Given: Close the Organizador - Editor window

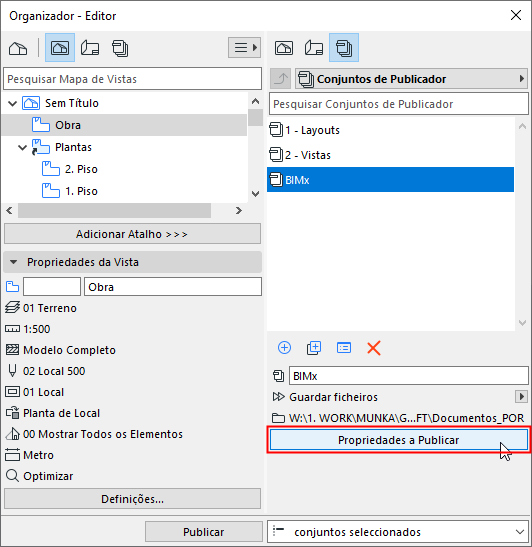Looking at the screenshot, I should point(516,15).
